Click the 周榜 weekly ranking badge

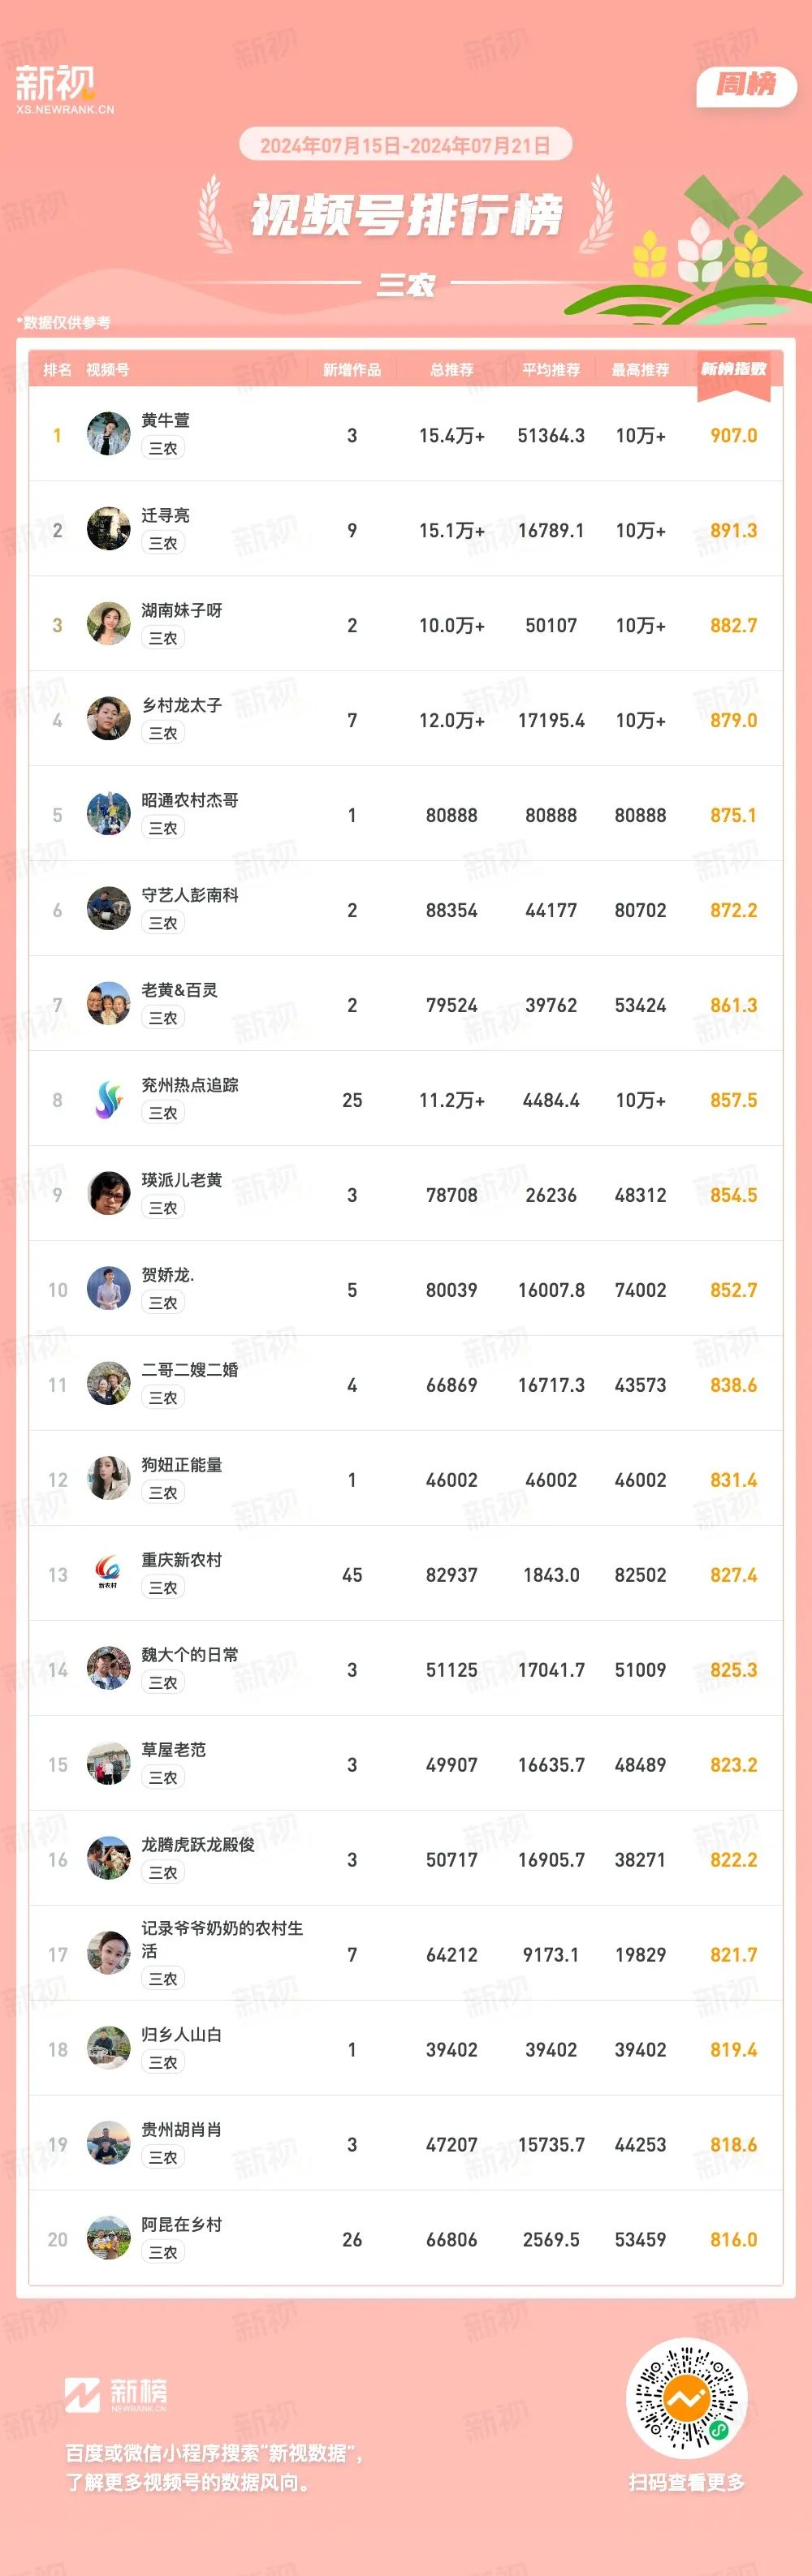(746, 86)
